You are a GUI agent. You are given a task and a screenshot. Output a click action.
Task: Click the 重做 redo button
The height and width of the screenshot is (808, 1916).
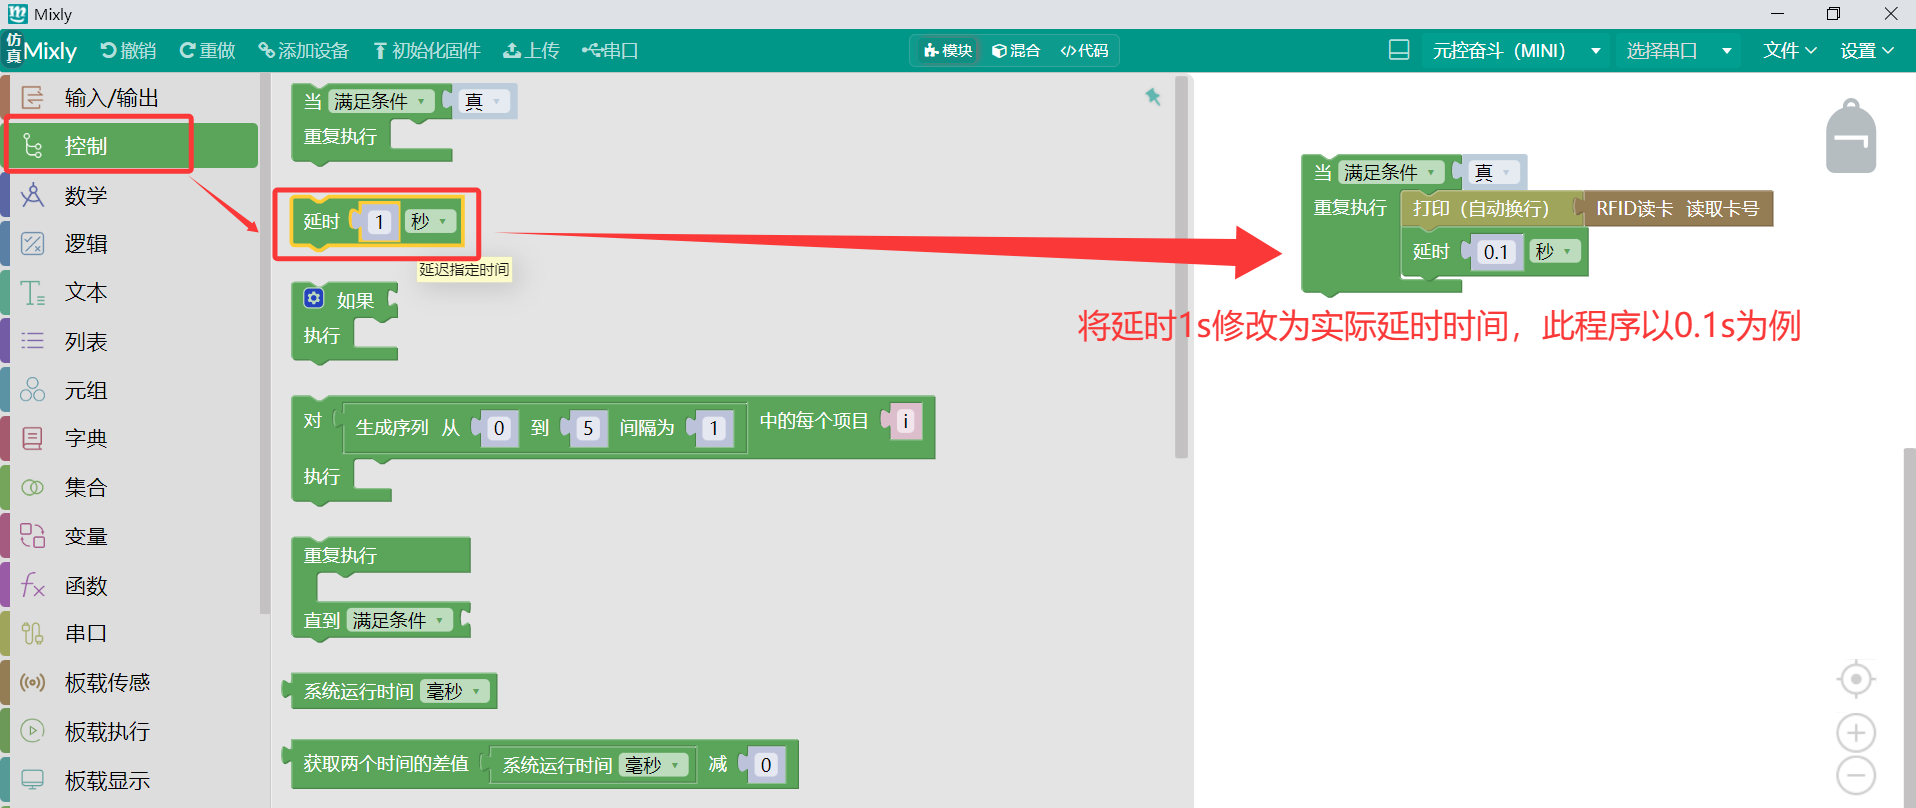pyautogui.click(x=207, y=51)
